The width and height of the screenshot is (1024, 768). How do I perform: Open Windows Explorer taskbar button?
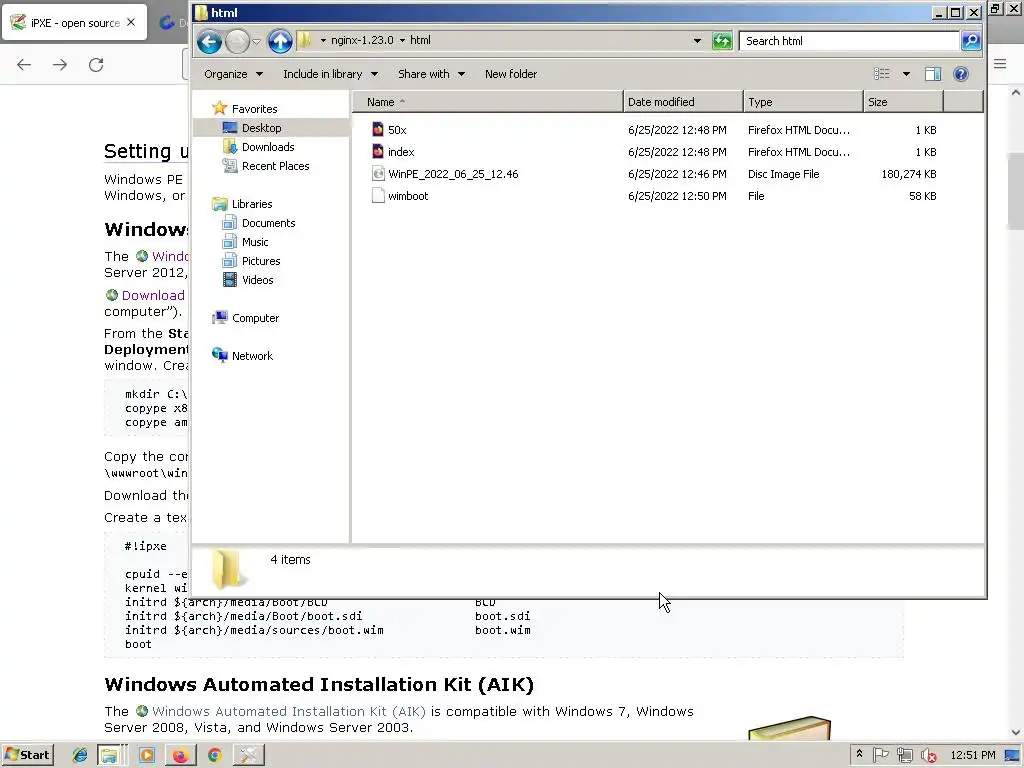[111, 755]
